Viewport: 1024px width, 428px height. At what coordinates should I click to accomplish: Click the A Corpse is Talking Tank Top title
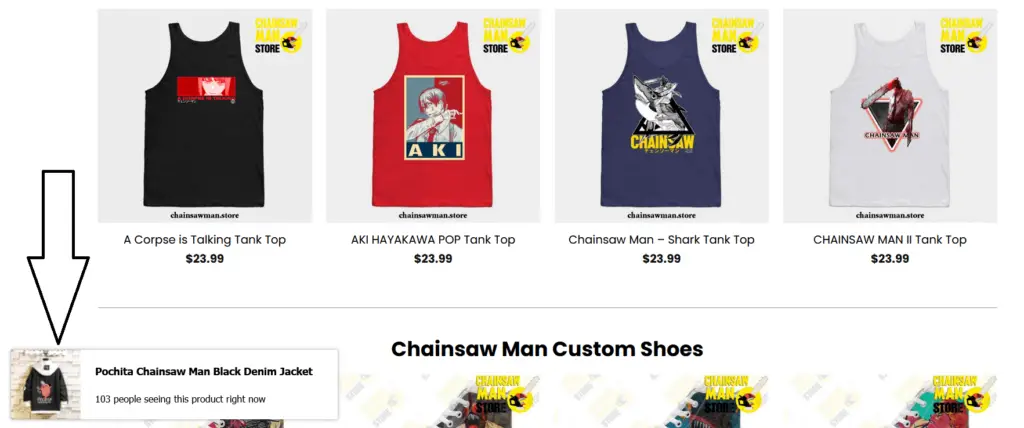(204, 240)
